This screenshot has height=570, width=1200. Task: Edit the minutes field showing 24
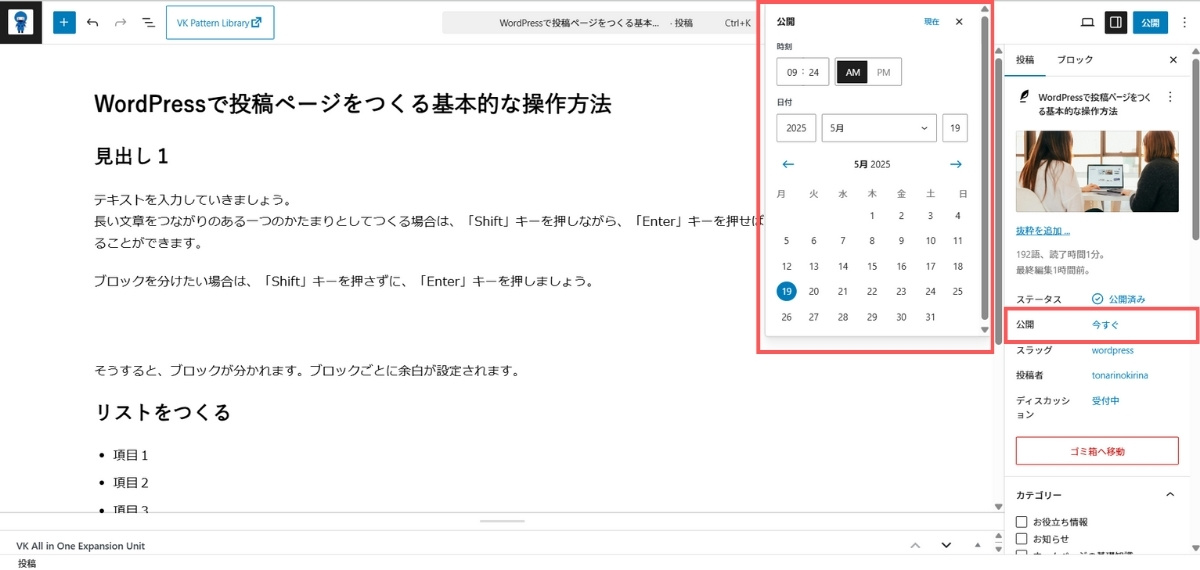pyautogui.click(x=815, y=72)
